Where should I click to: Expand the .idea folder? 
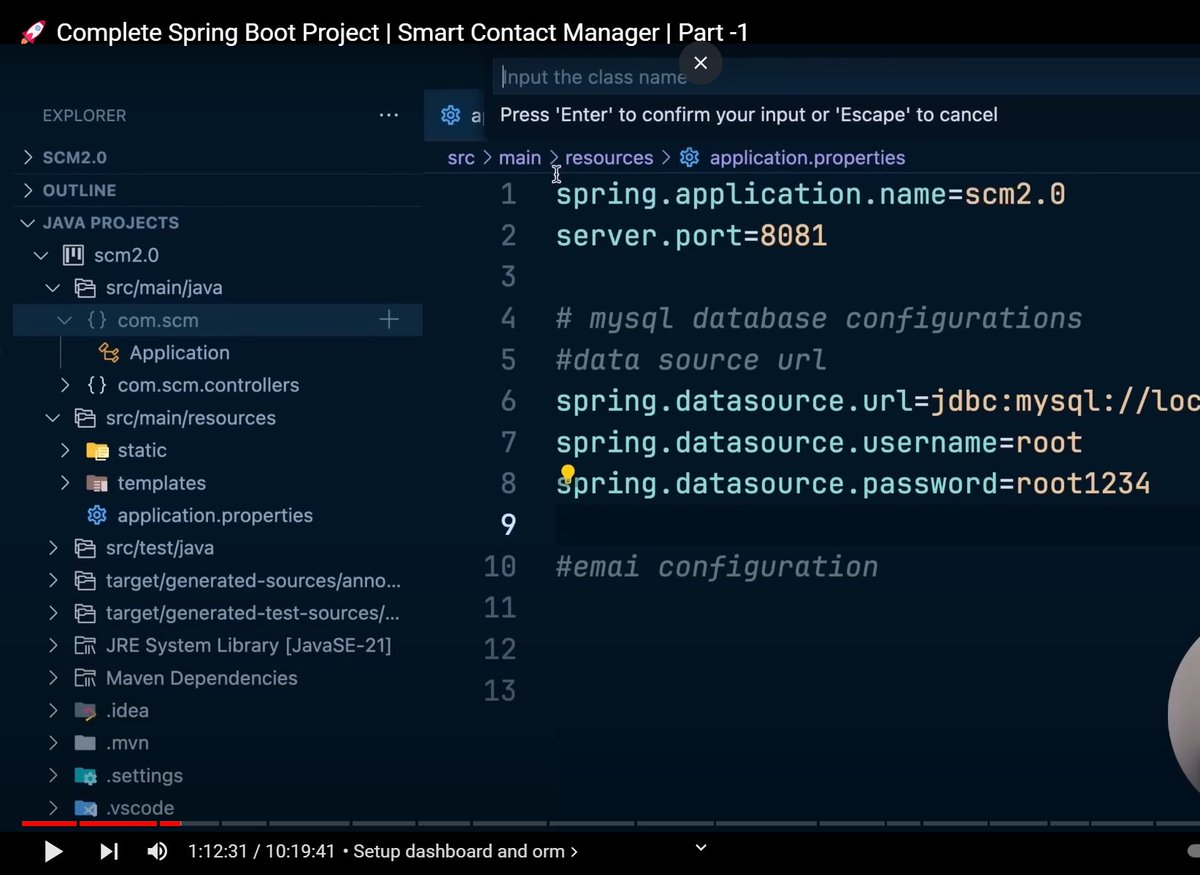point(53,711)
